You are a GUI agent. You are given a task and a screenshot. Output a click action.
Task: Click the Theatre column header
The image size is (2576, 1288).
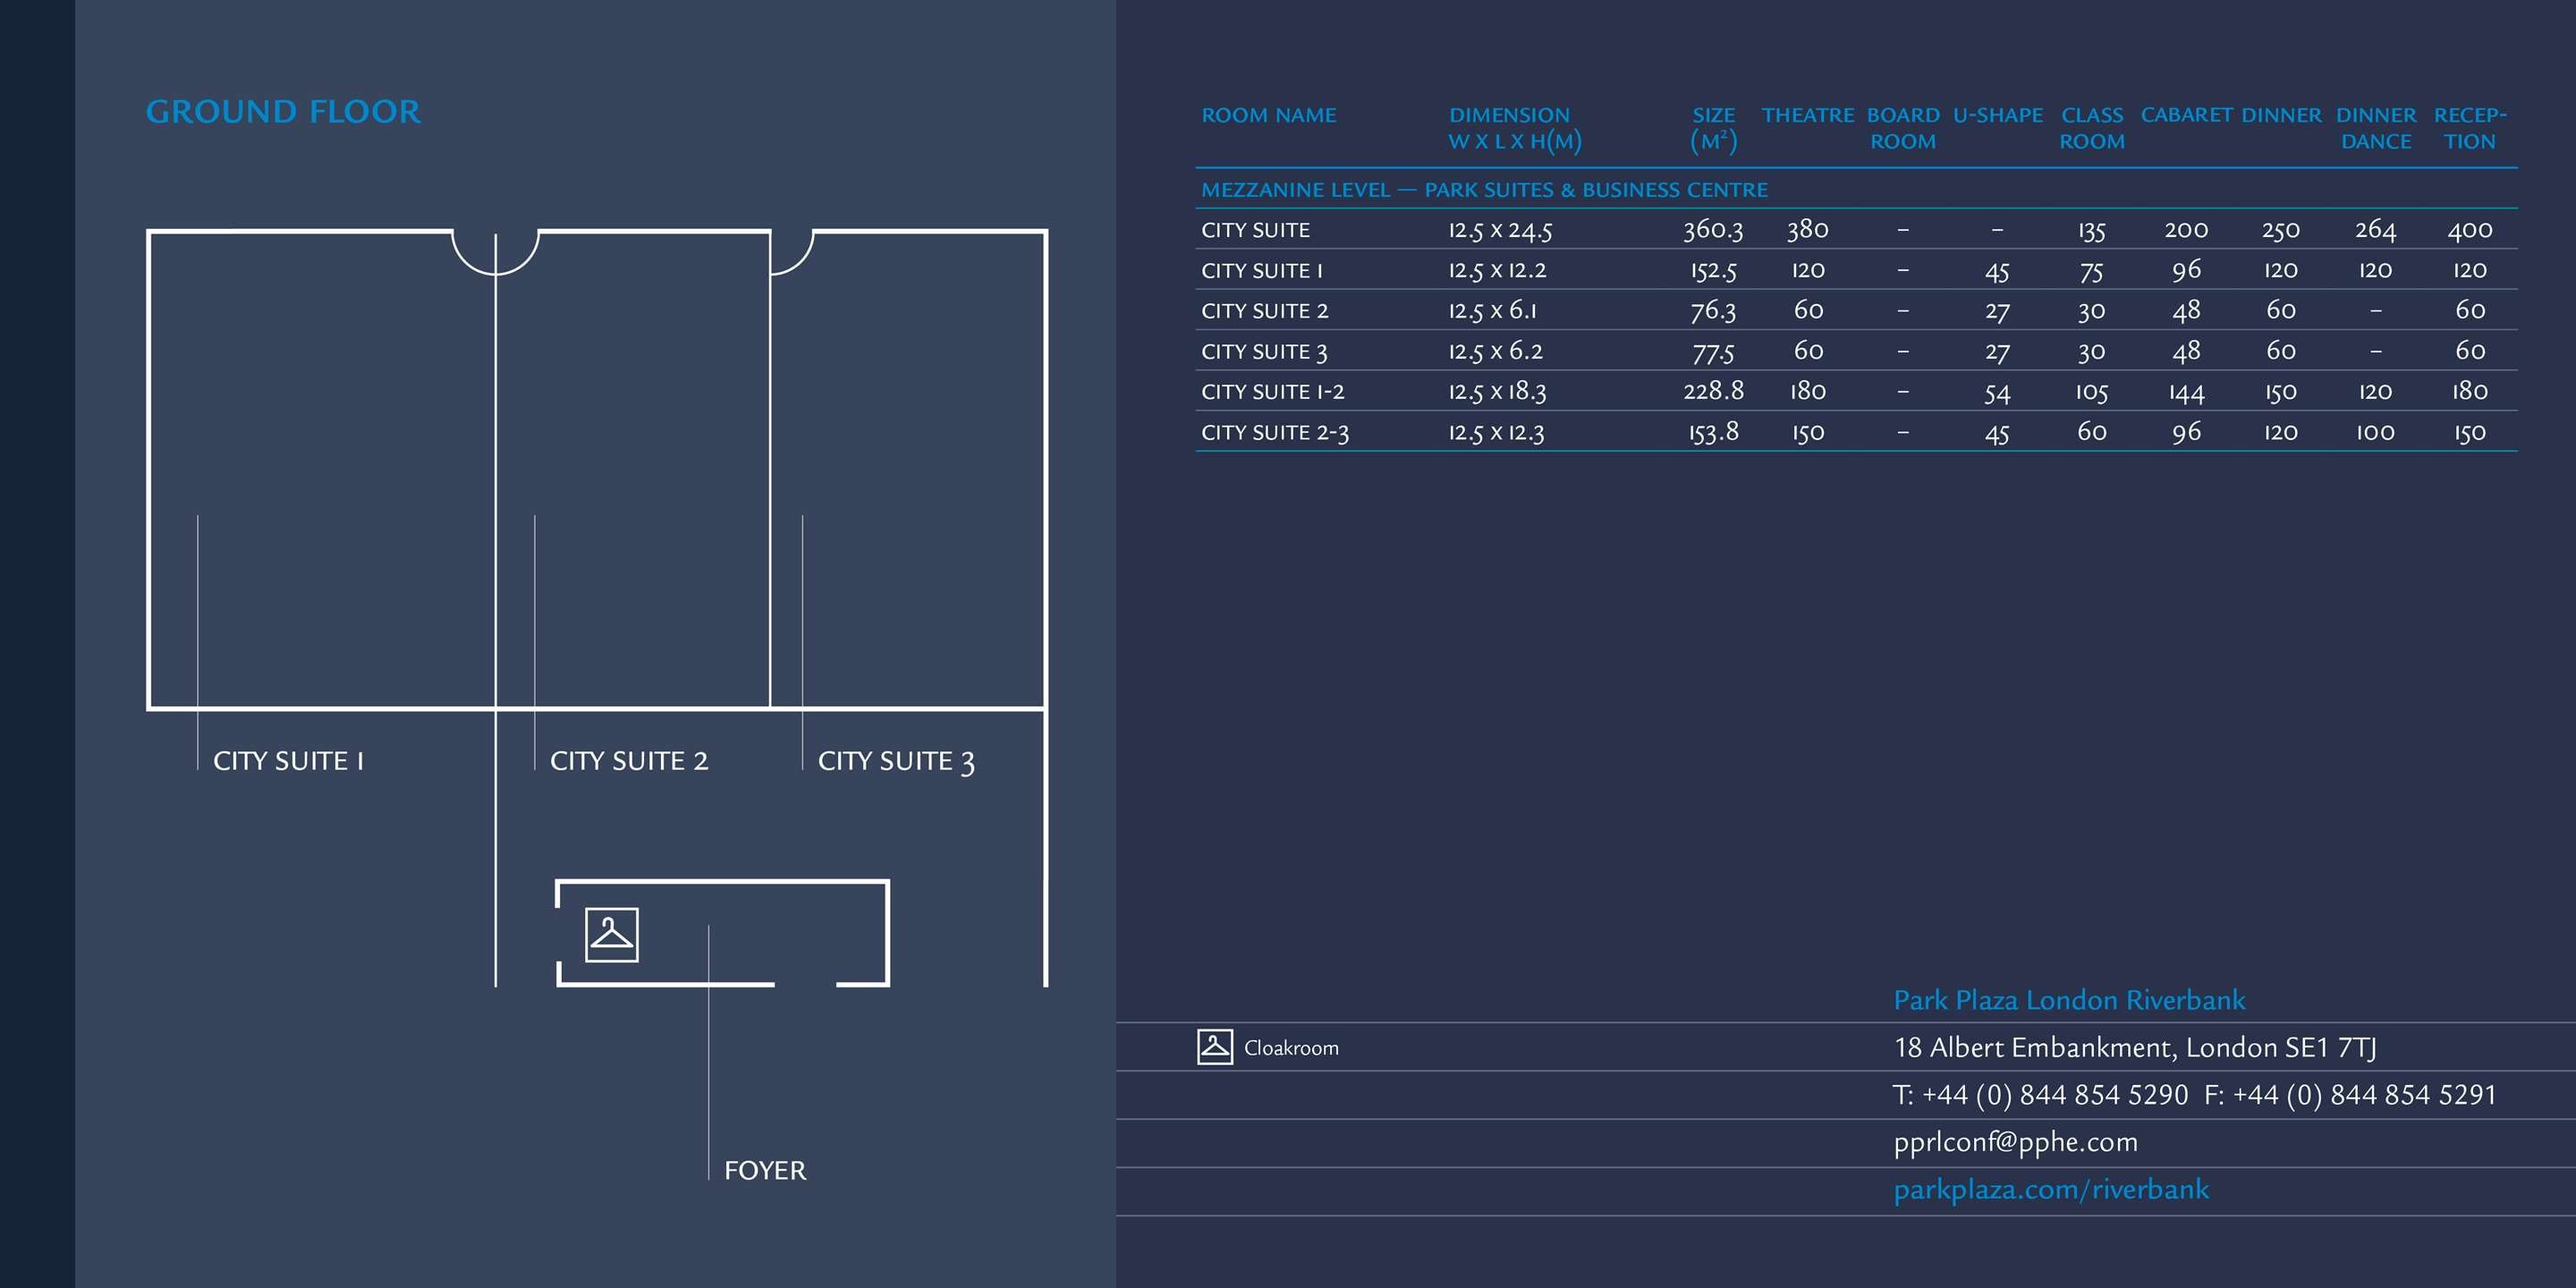pos(1807,116)
